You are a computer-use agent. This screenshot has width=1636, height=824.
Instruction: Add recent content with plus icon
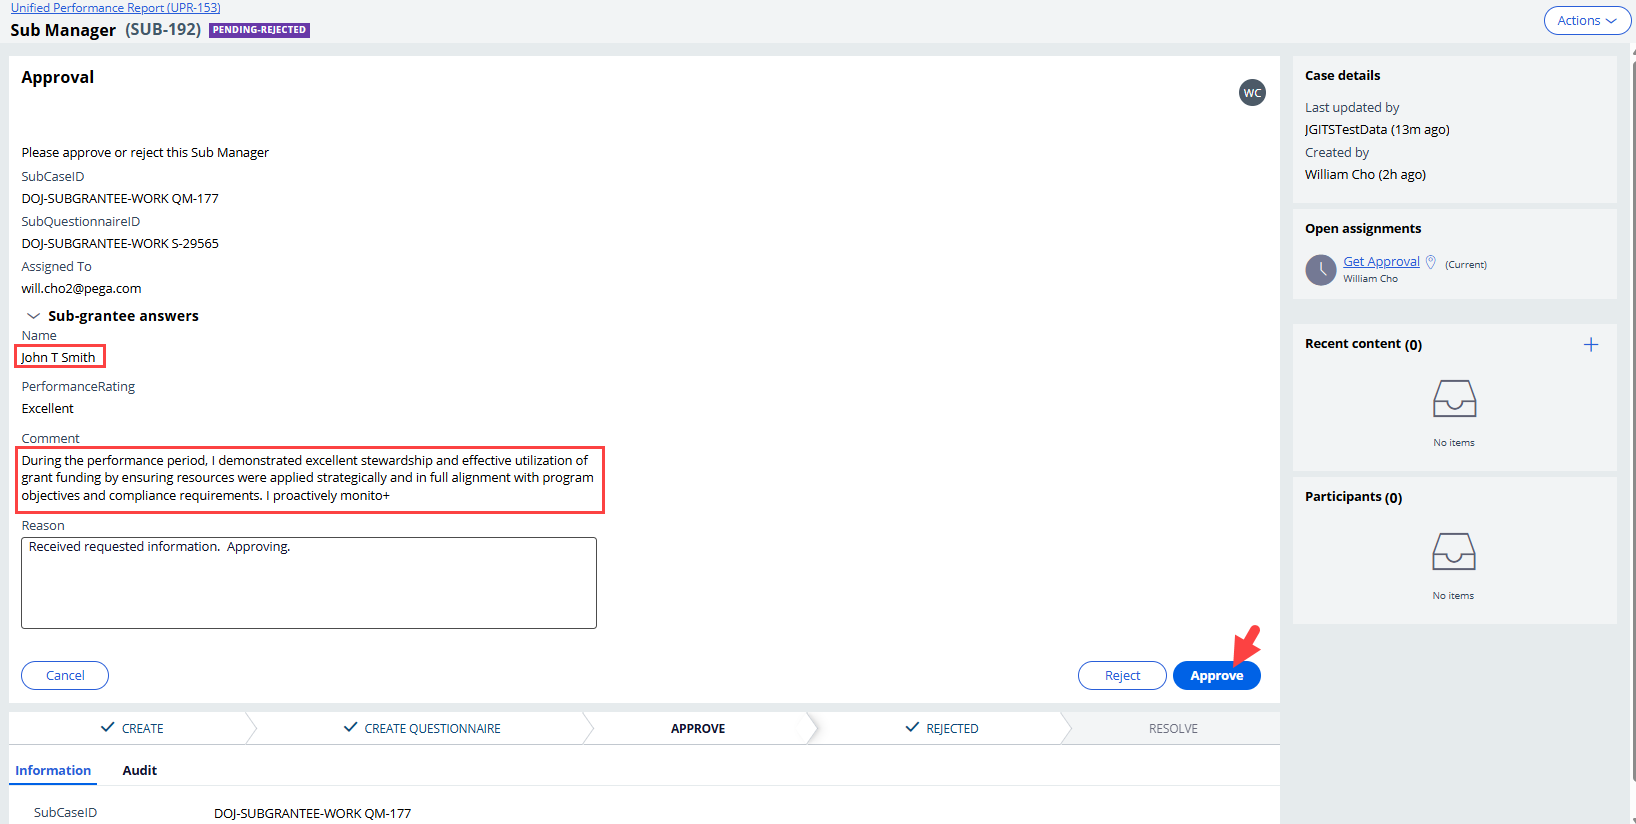[x=1591, y=345]
